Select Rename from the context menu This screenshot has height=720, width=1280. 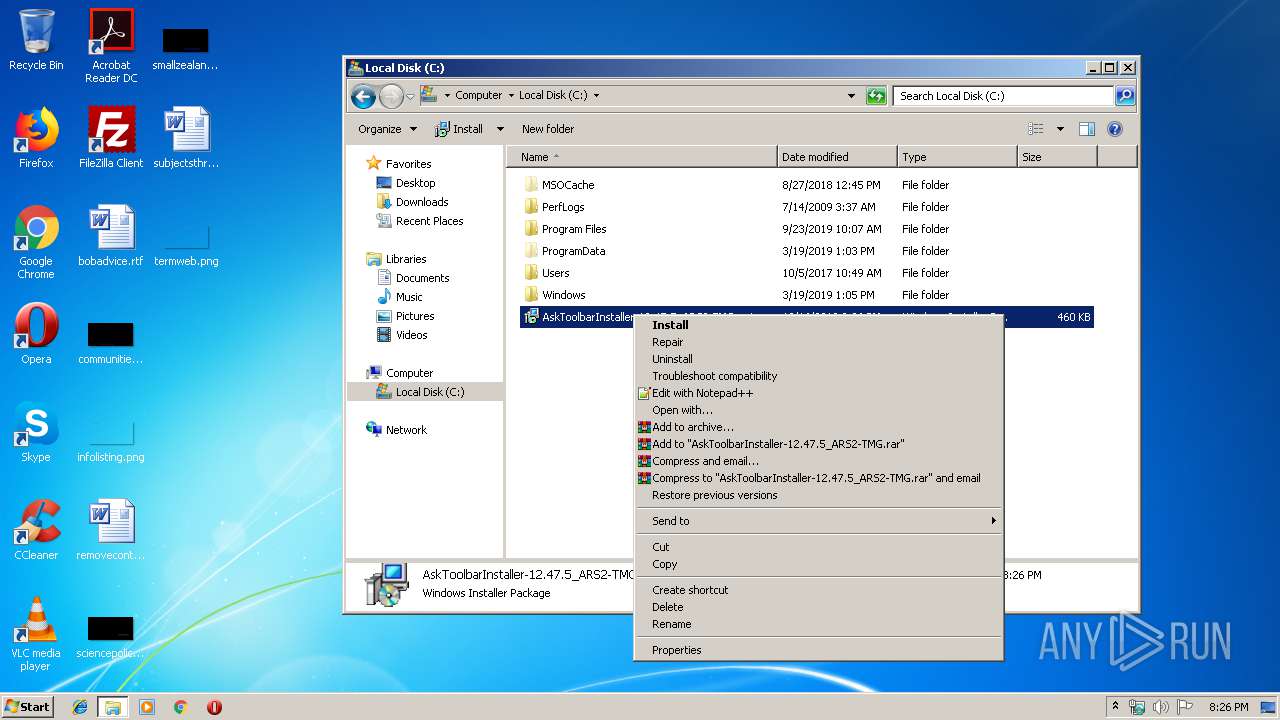(x=819, y=624)
